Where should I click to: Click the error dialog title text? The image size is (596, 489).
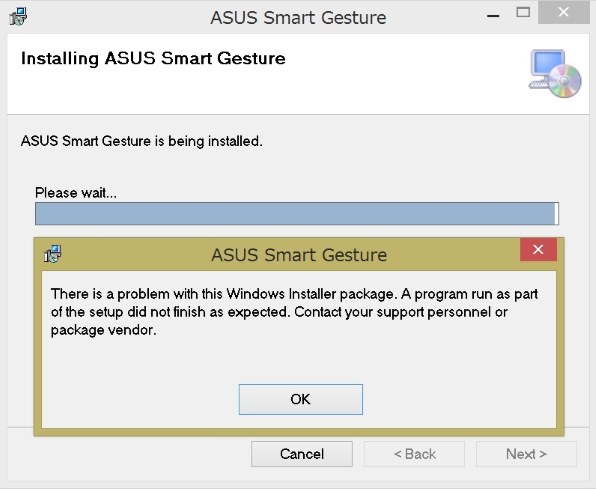coord(299,255)
